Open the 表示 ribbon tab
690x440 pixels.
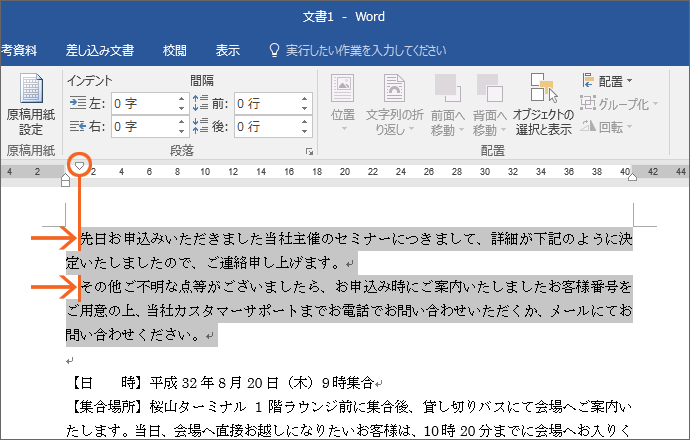[228, 50]
